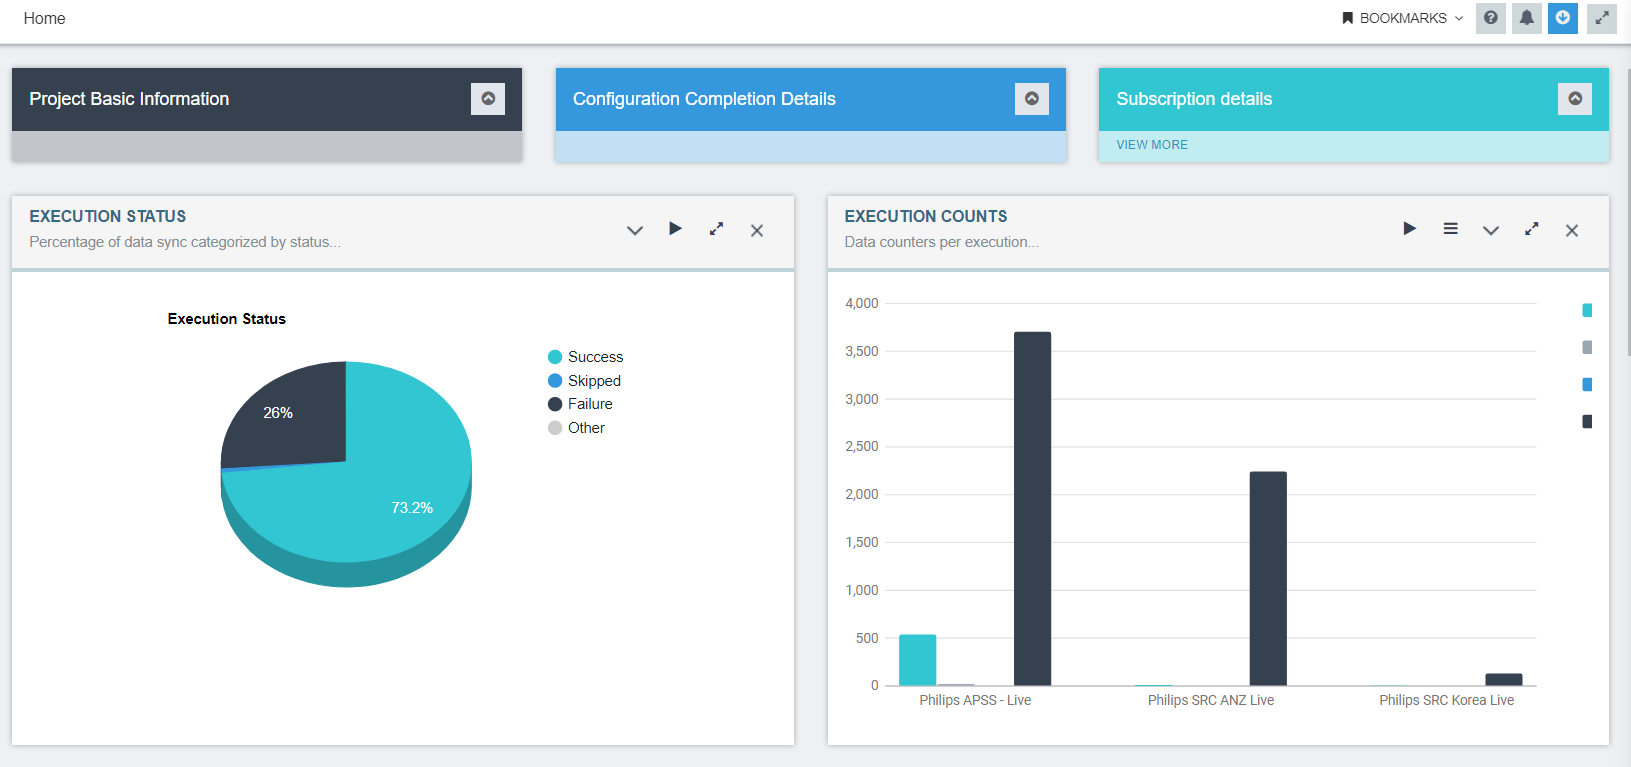
Task: Close the Execution Status widget
Action: (x=757, y=231)
